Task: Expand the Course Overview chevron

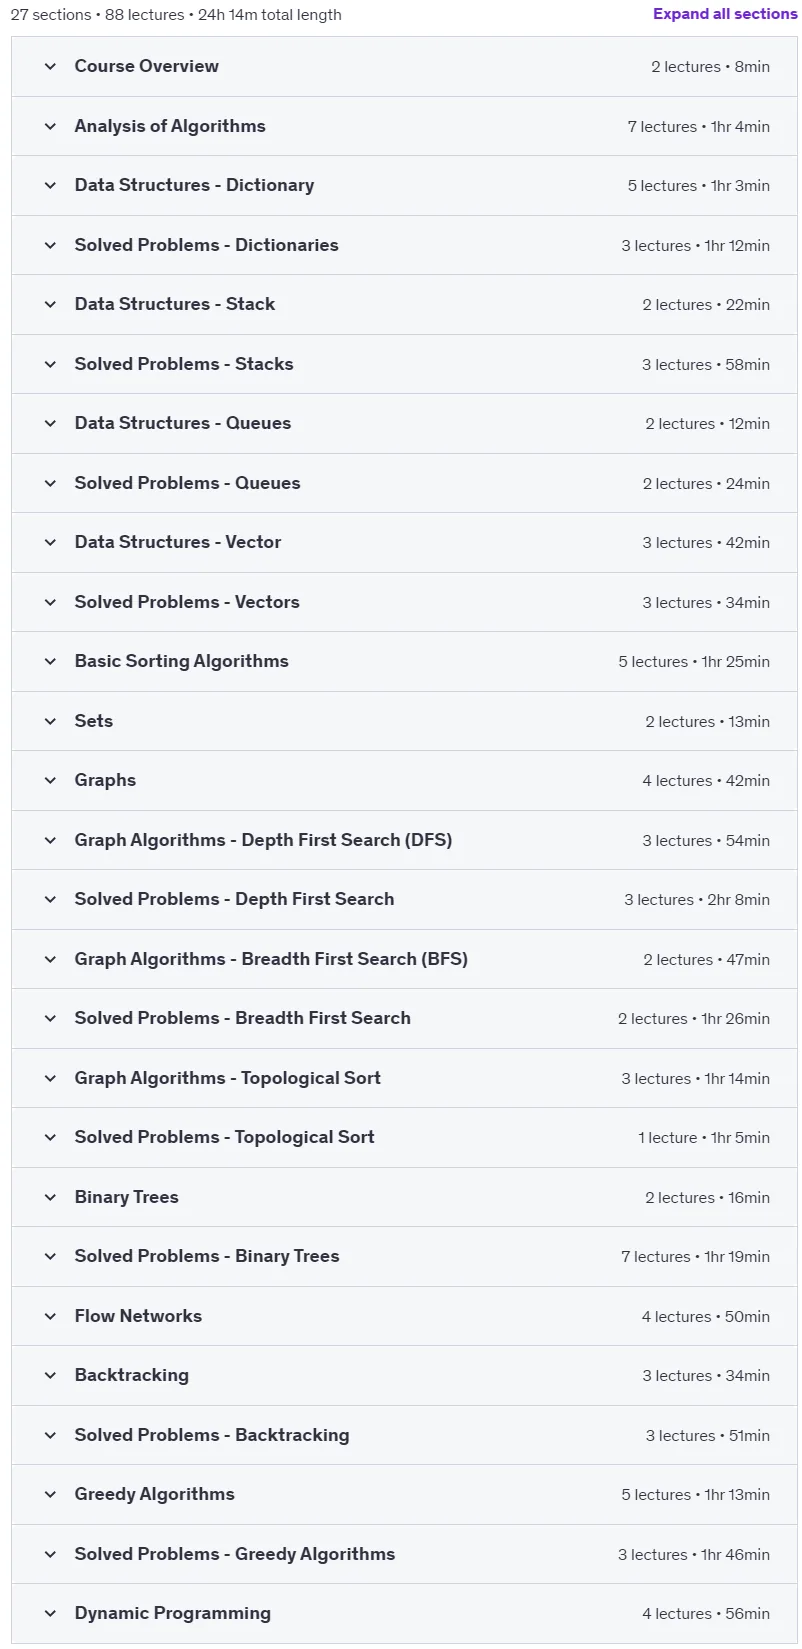Action: tap(50, 66)
